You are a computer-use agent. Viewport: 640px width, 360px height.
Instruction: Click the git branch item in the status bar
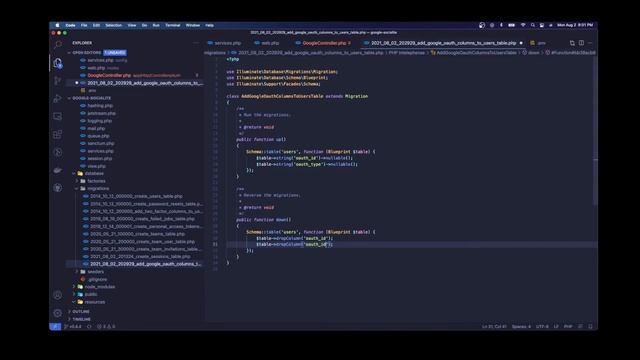coord(73,327)
